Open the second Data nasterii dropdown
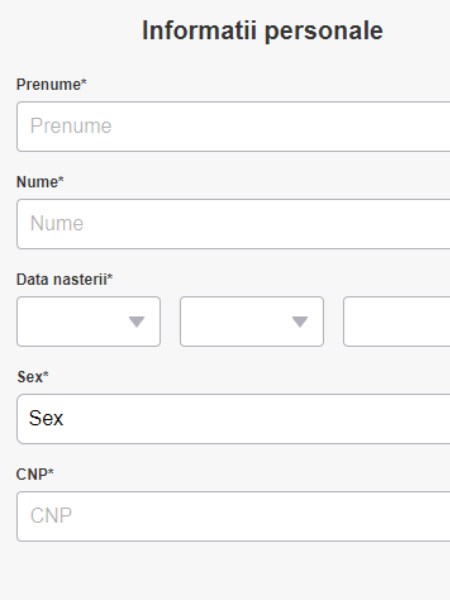The height and width of the screenshot is (600, 450). [252, 321]
